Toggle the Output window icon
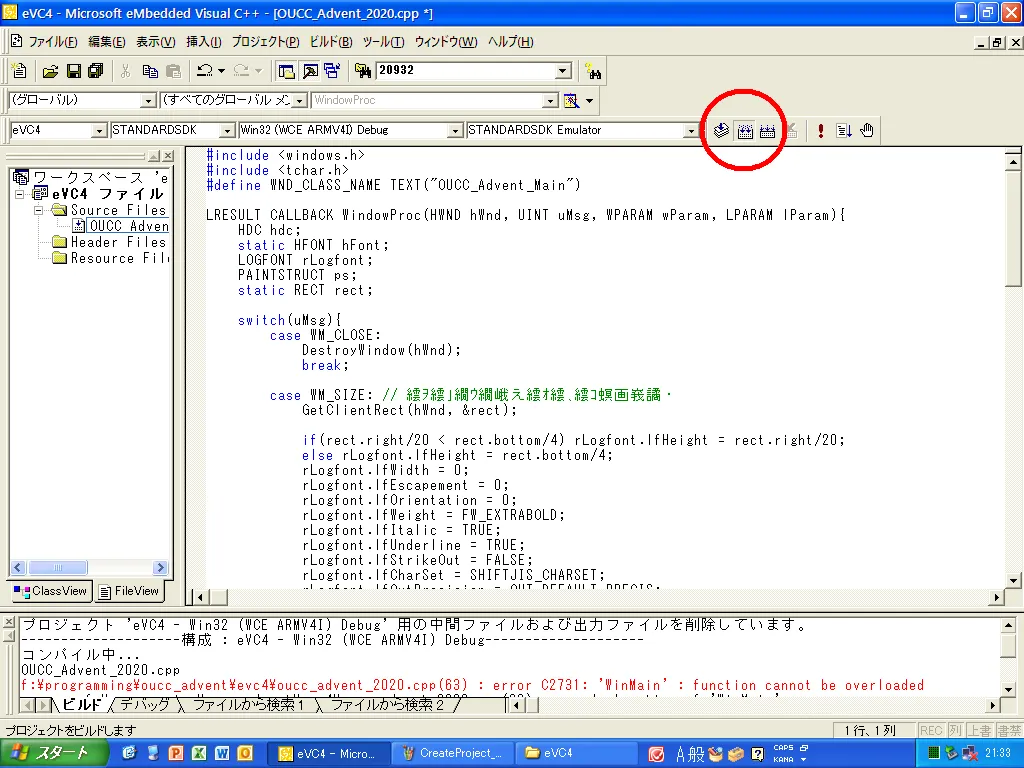 [310, 71]
